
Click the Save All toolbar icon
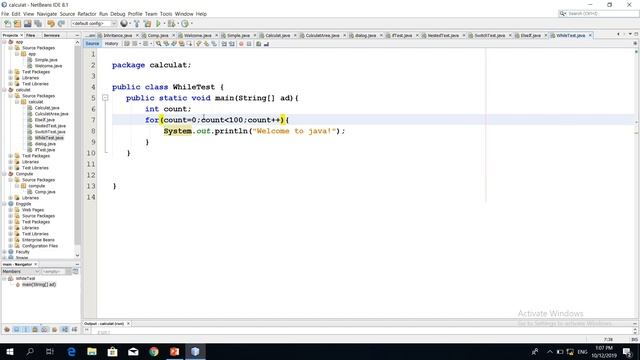38,24
